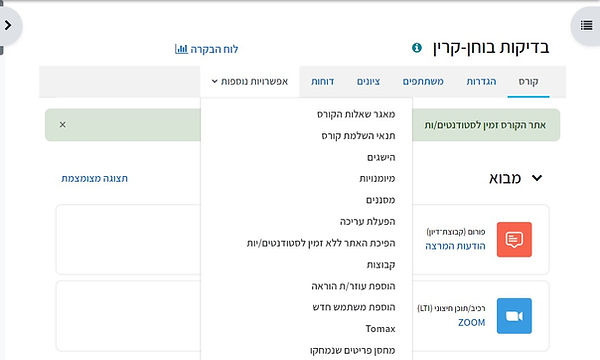Collapse the מבוא section

coord(537,178)
